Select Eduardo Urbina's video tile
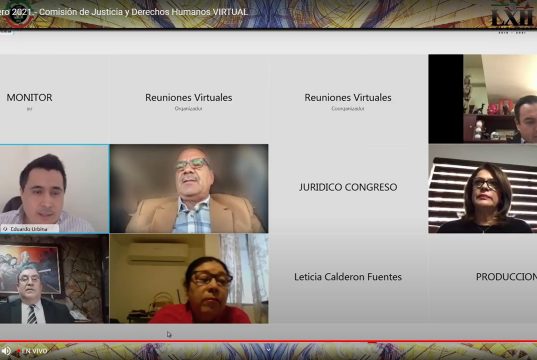The image size is (537, 360). (x=54, y=189)
